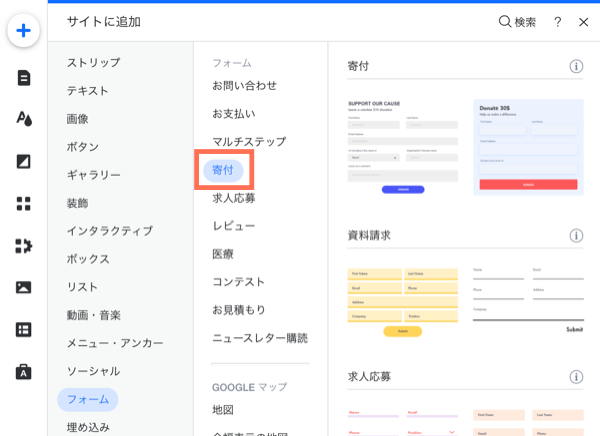
Task: Open the Media image icon
Action: [x=24, y=287]
